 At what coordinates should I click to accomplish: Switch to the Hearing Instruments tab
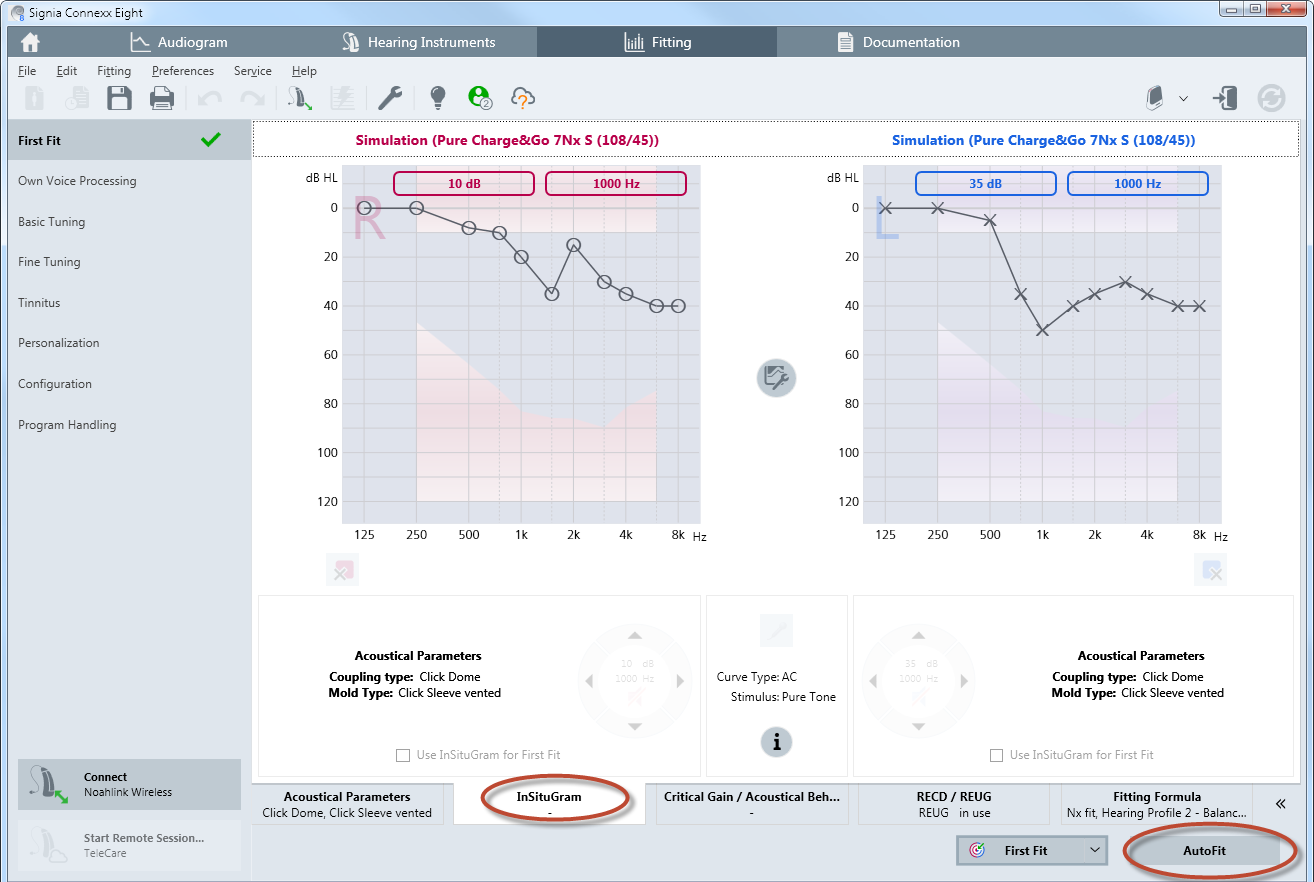(417, 42)
